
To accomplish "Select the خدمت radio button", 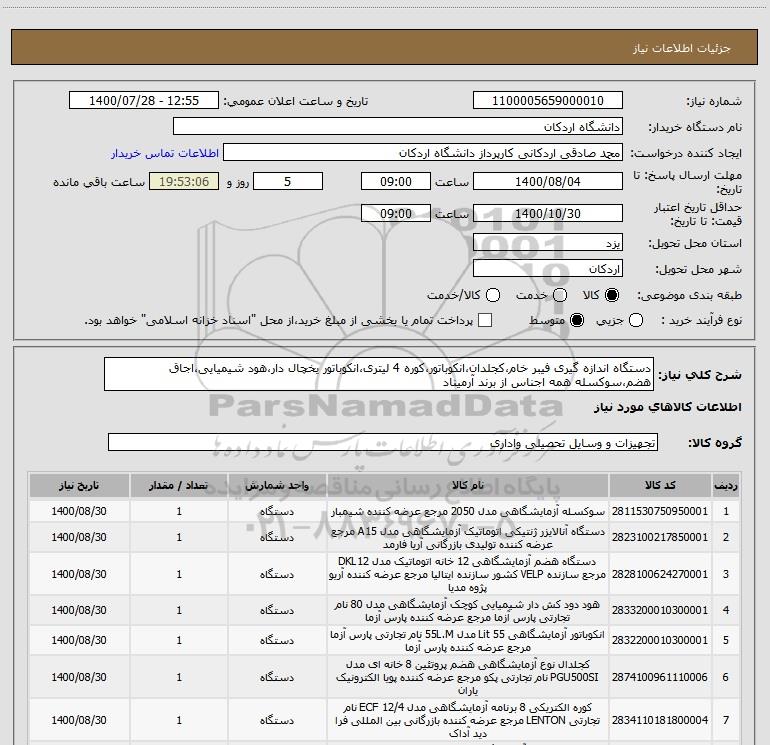I will tap(560, 295).
